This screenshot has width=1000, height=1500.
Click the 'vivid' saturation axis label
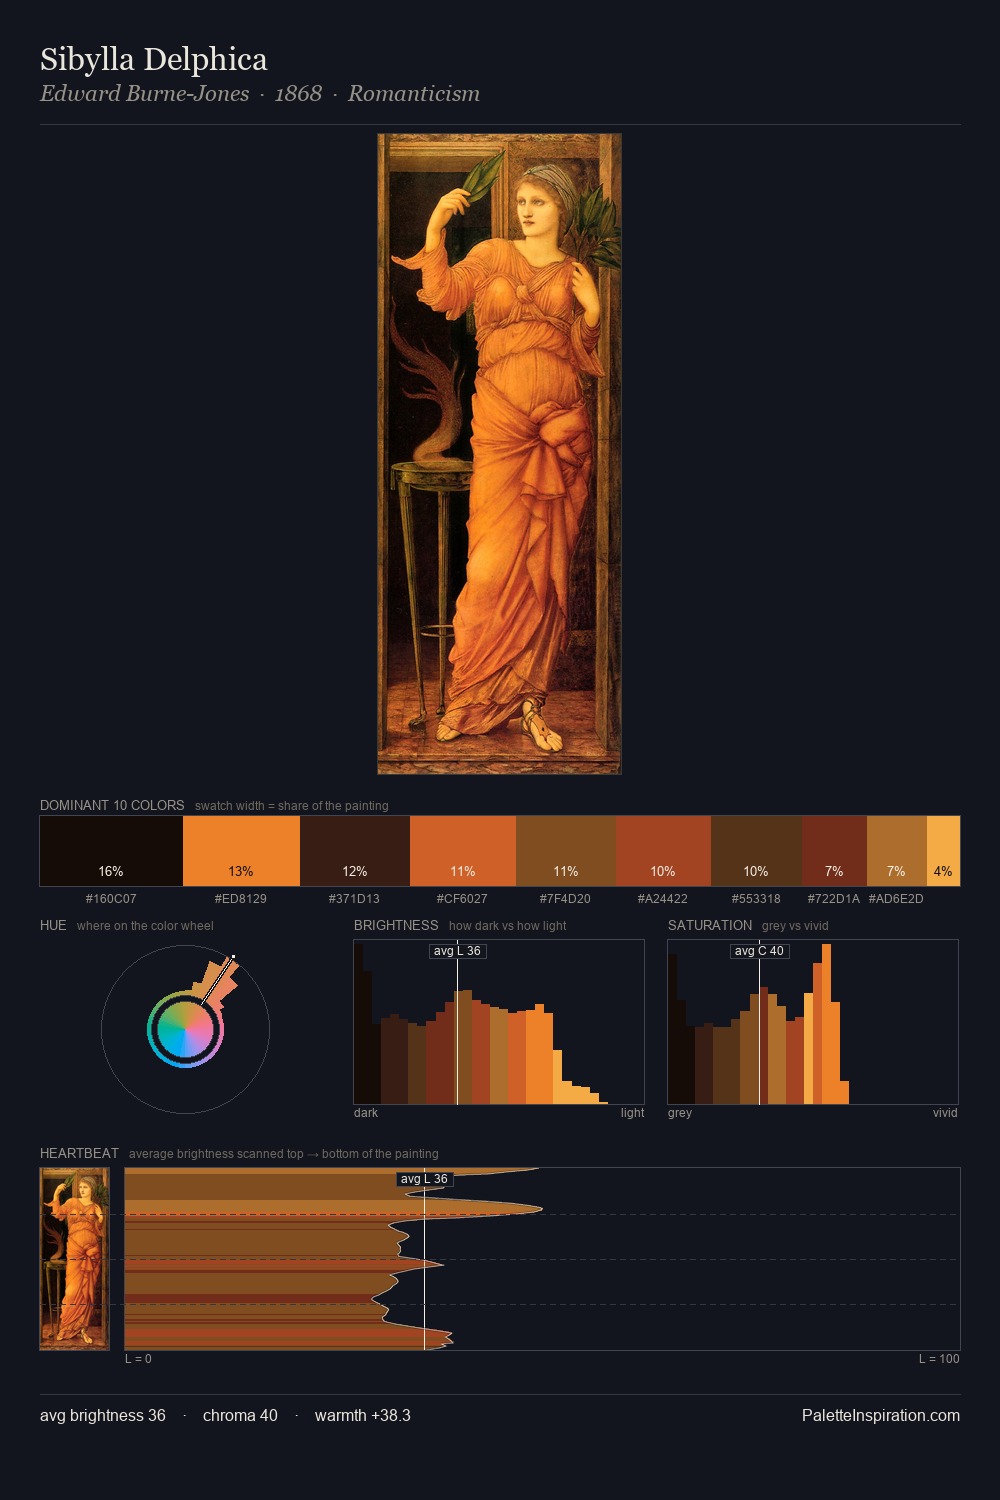[x=945, y=1113]
